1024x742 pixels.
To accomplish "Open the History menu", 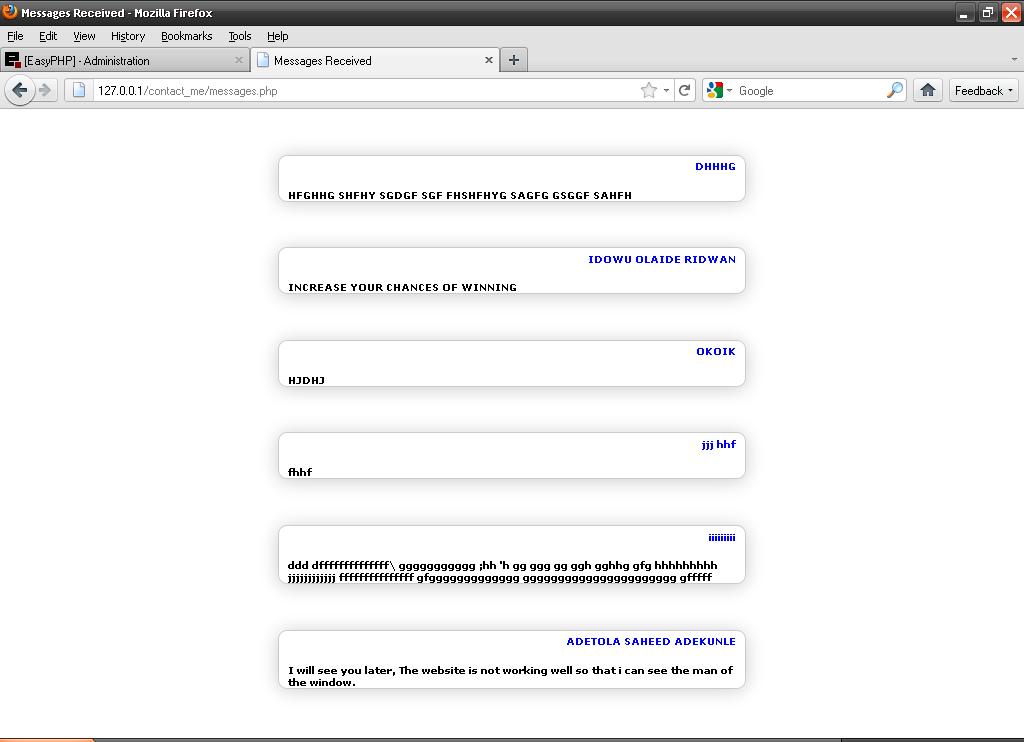I will (x=128, y=36).
